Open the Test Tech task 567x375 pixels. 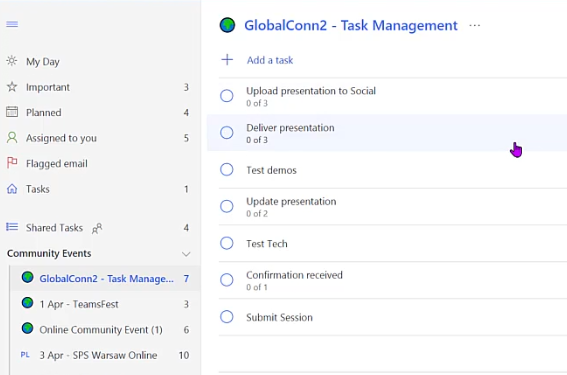pyautogui.click(x=393, y=243)
